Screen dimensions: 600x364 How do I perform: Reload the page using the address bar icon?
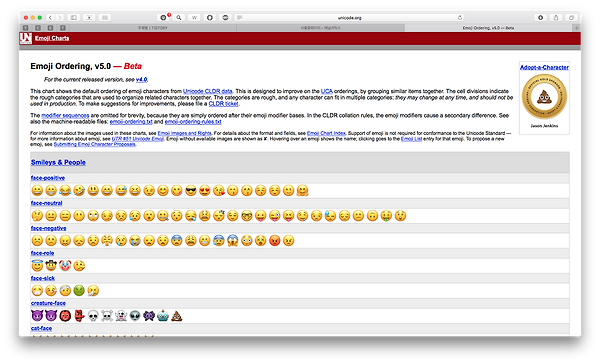coord(460,18)
